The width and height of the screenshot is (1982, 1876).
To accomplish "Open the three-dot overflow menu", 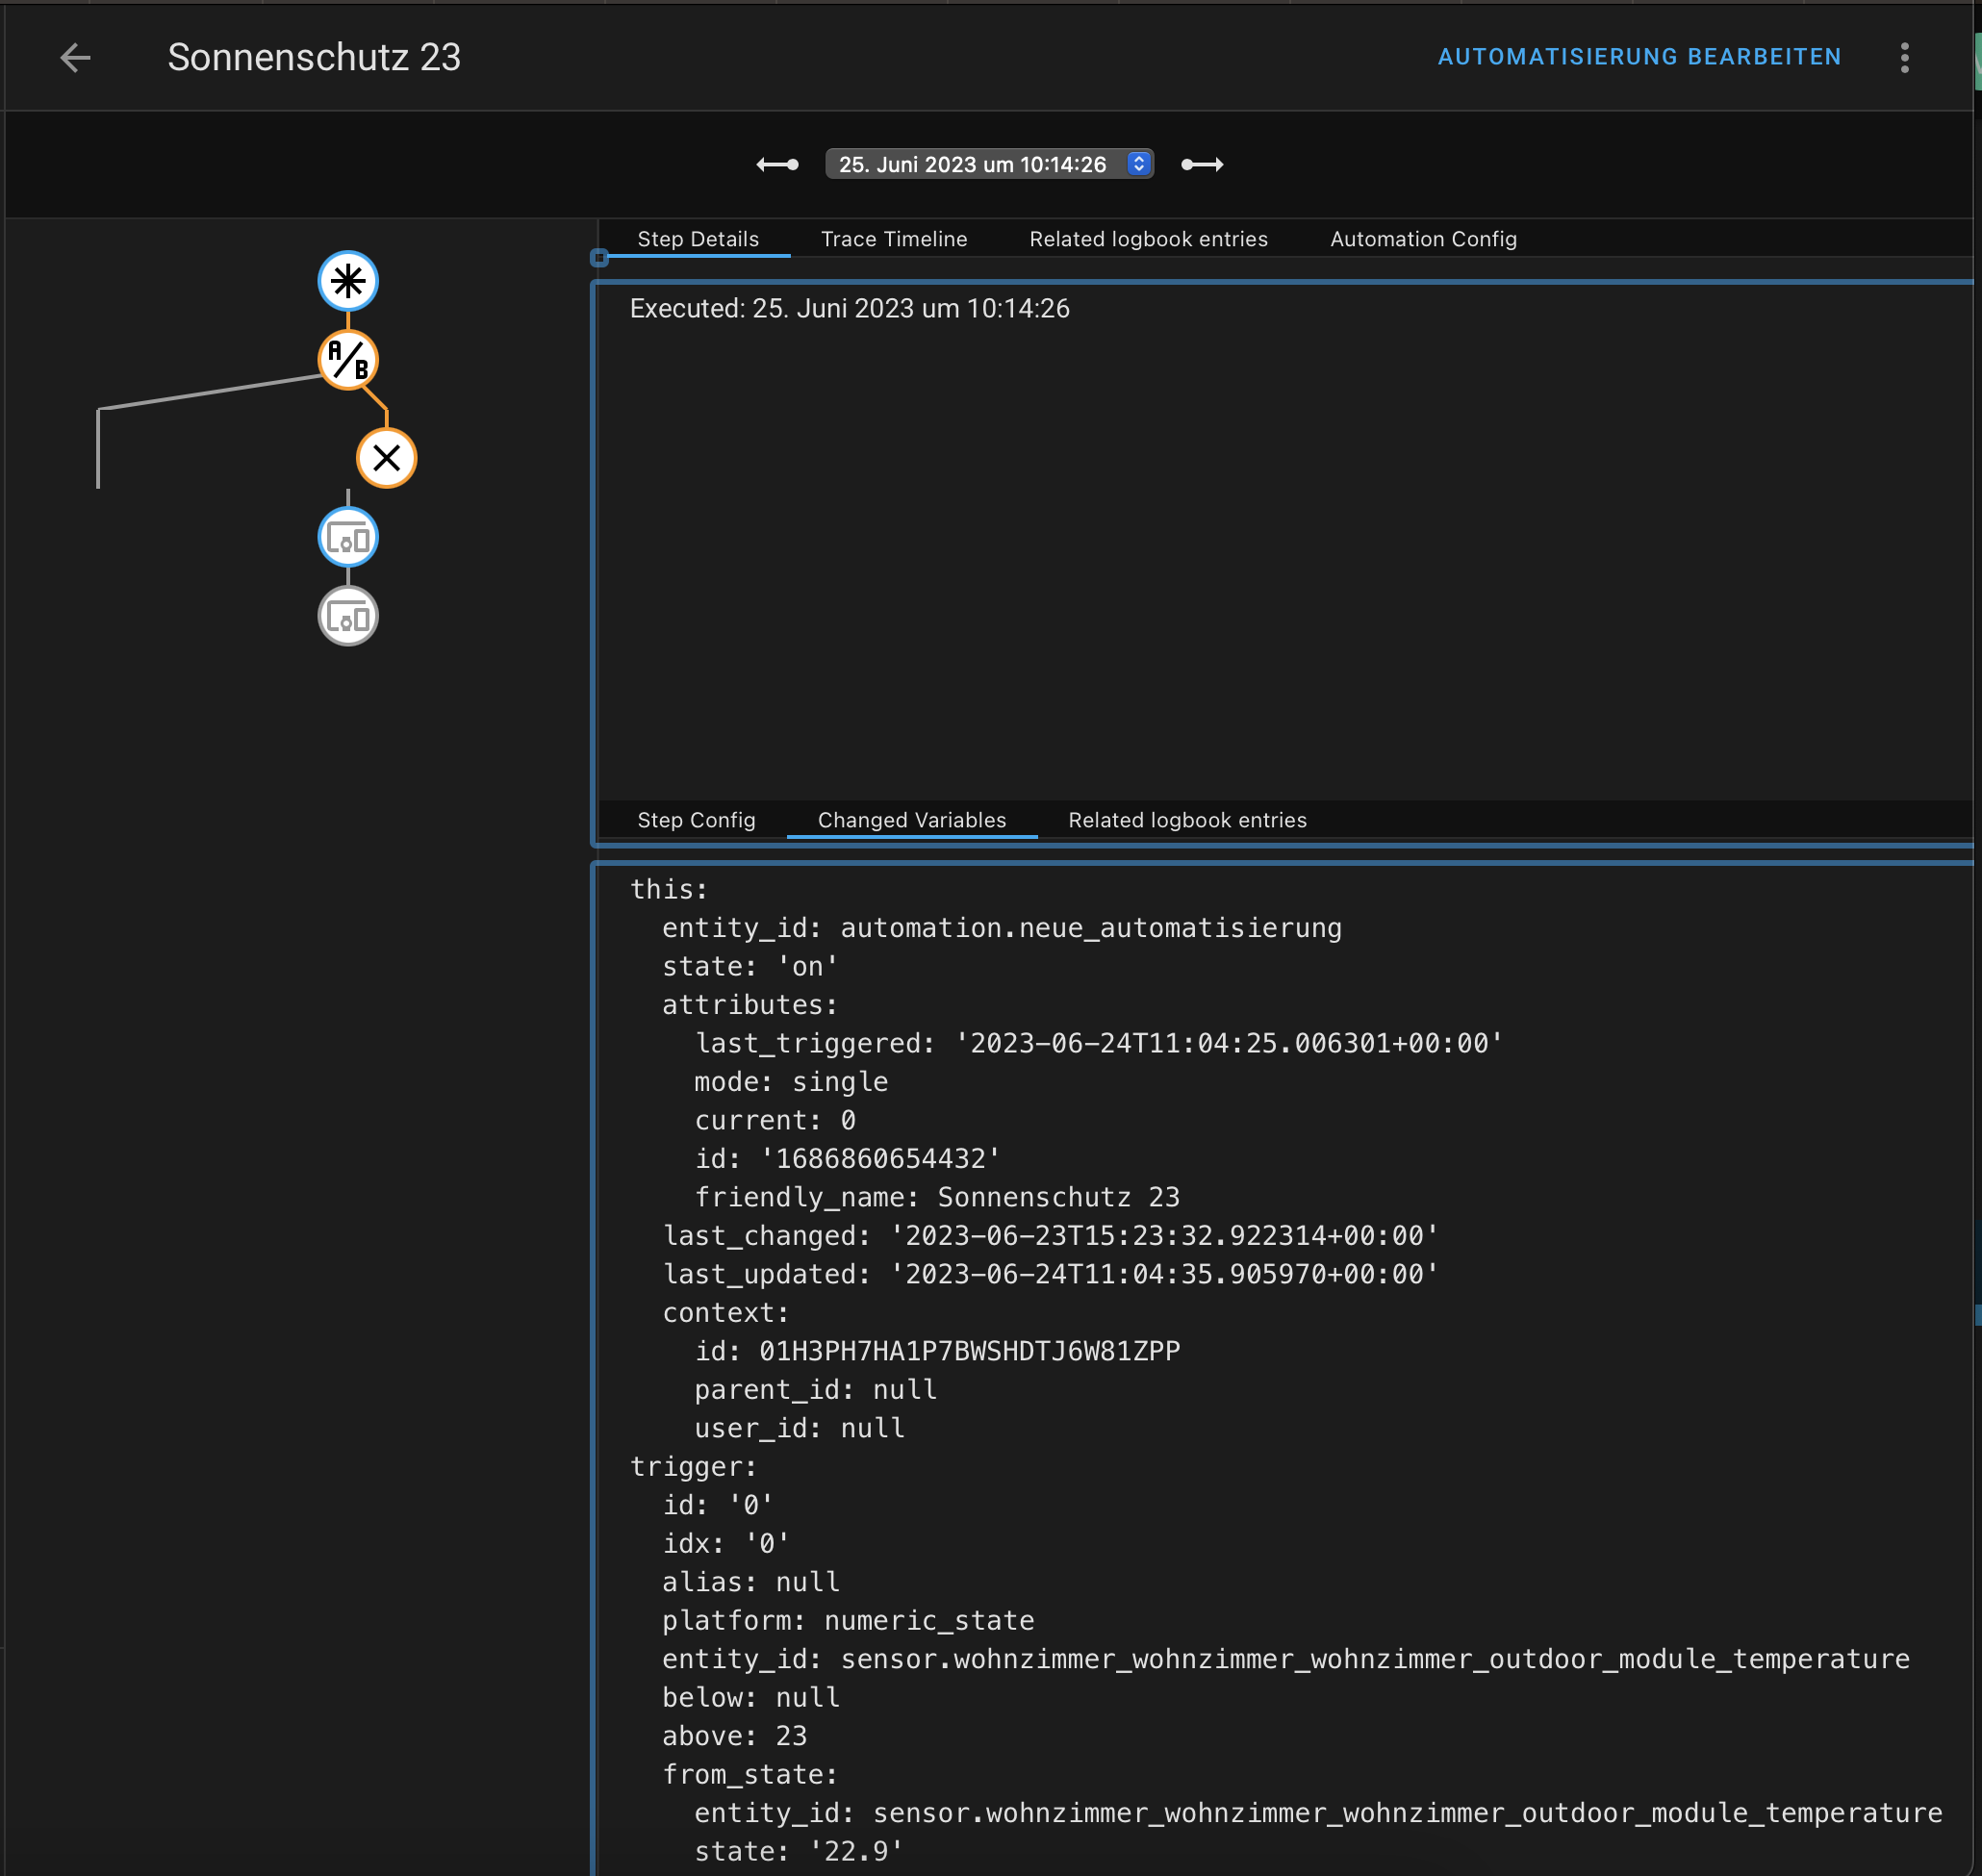I will [x=1904, y=58].
